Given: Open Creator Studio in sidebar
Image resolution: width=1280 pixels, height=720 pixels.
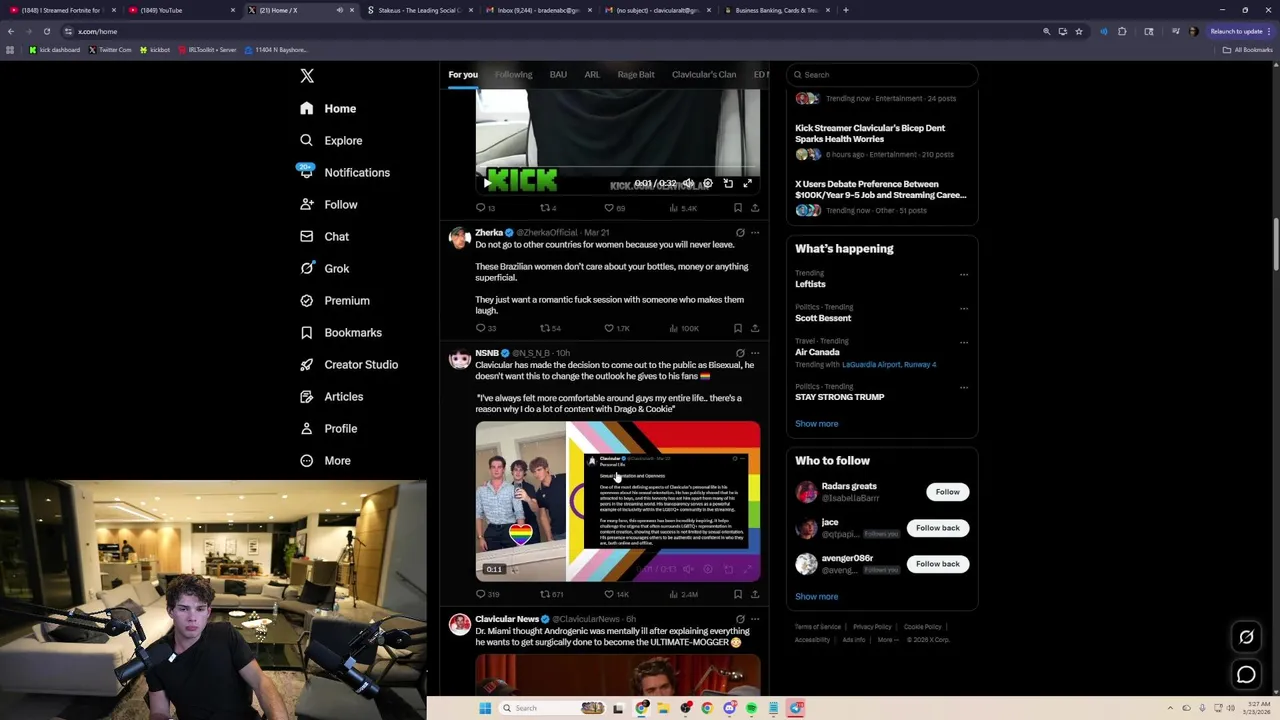Looking at the screenshot, I should point(349,364).
